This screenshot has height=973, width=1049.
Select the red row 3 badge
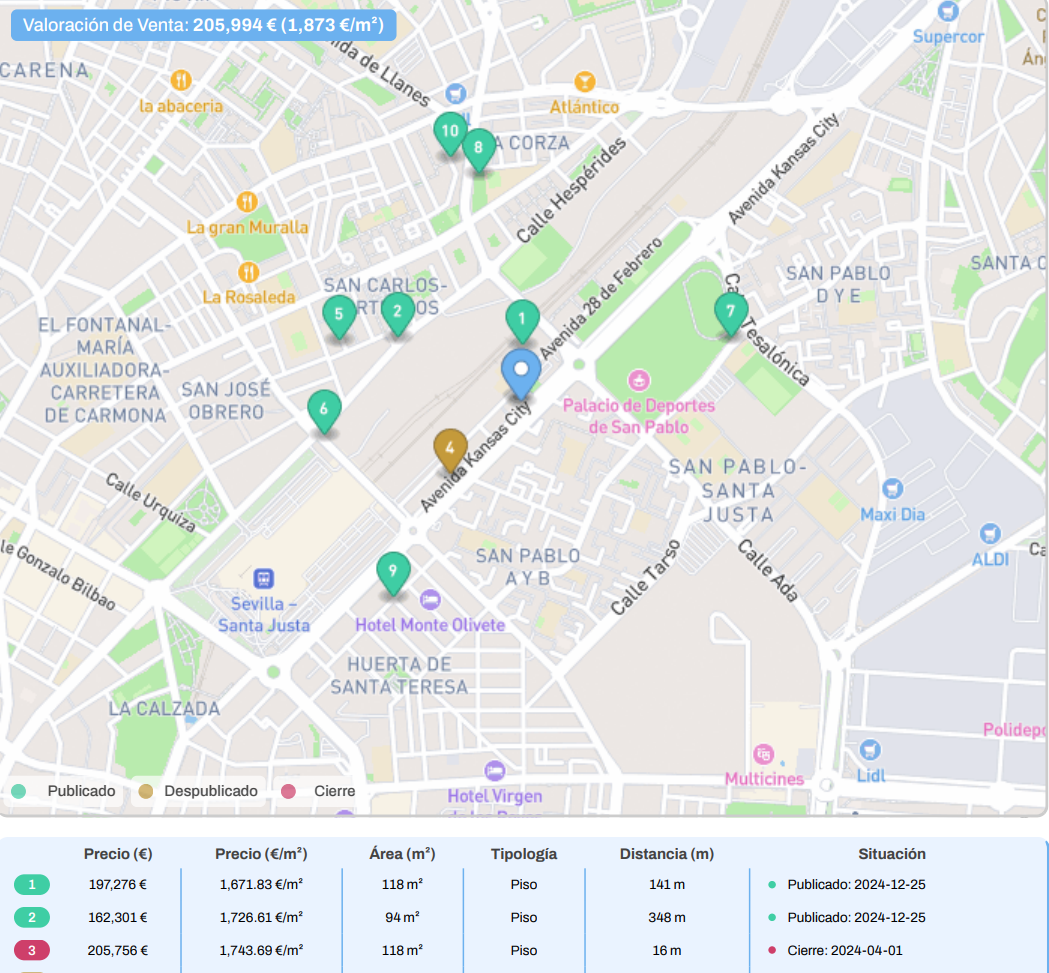[32, 951]
